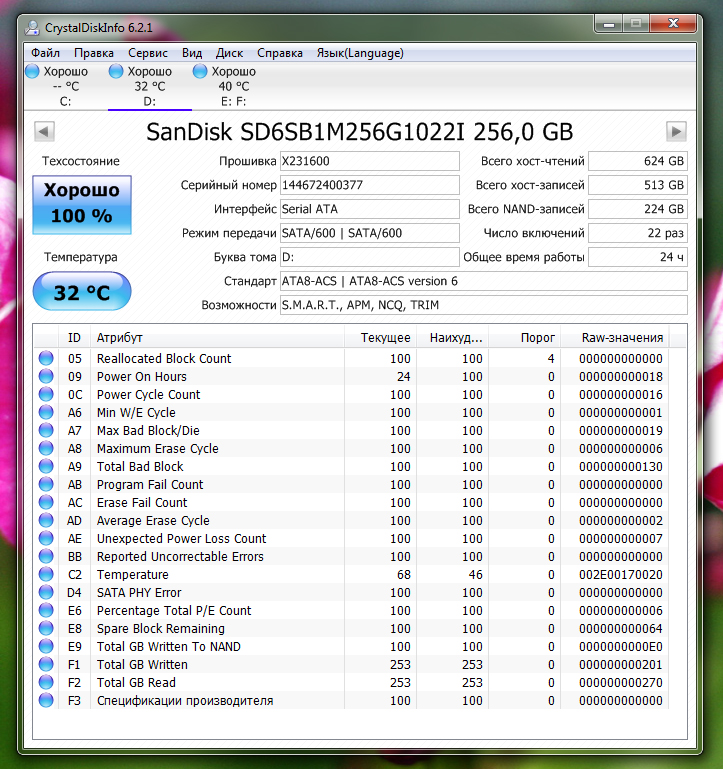Click raw value 002E00170020 in Temperature row
The width and height of the screenshot is (723, 769).
coord(620,574)
